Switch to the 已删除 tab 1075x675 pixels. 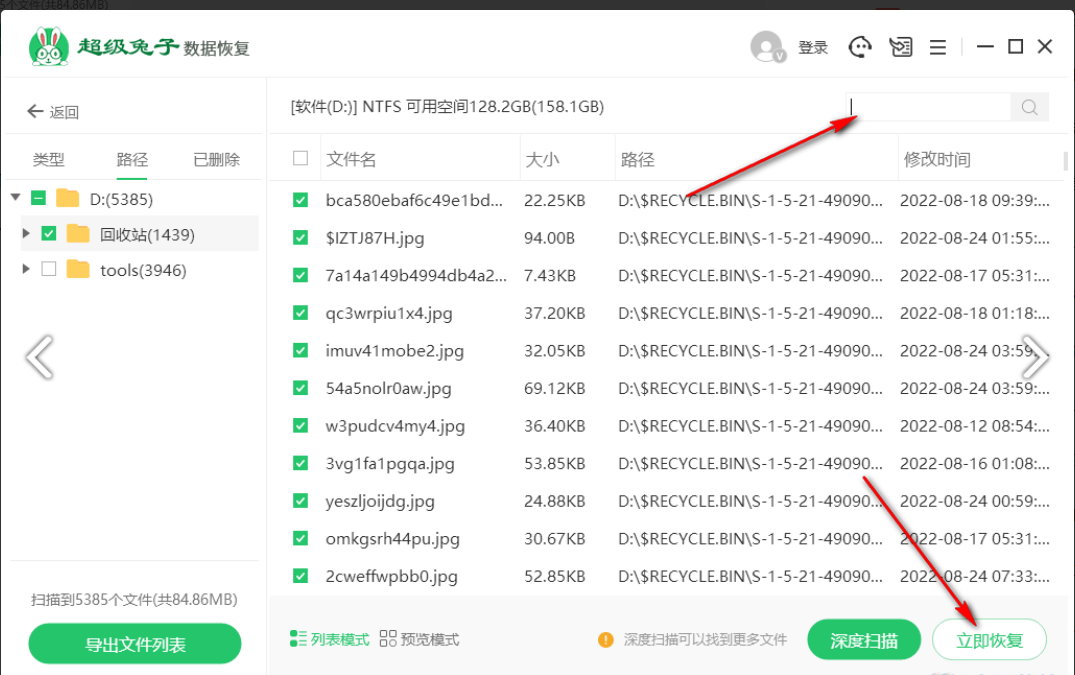[x=217, y=160]
